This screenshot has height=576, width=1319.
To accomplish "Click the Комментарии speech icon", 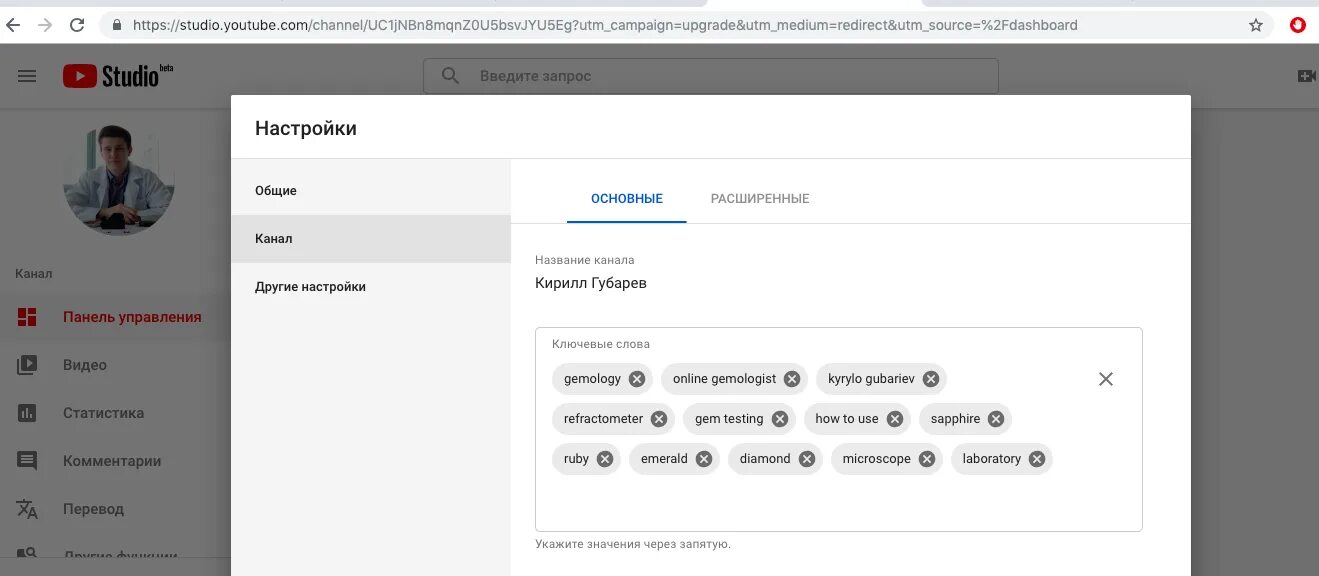I will coord(27,461).
